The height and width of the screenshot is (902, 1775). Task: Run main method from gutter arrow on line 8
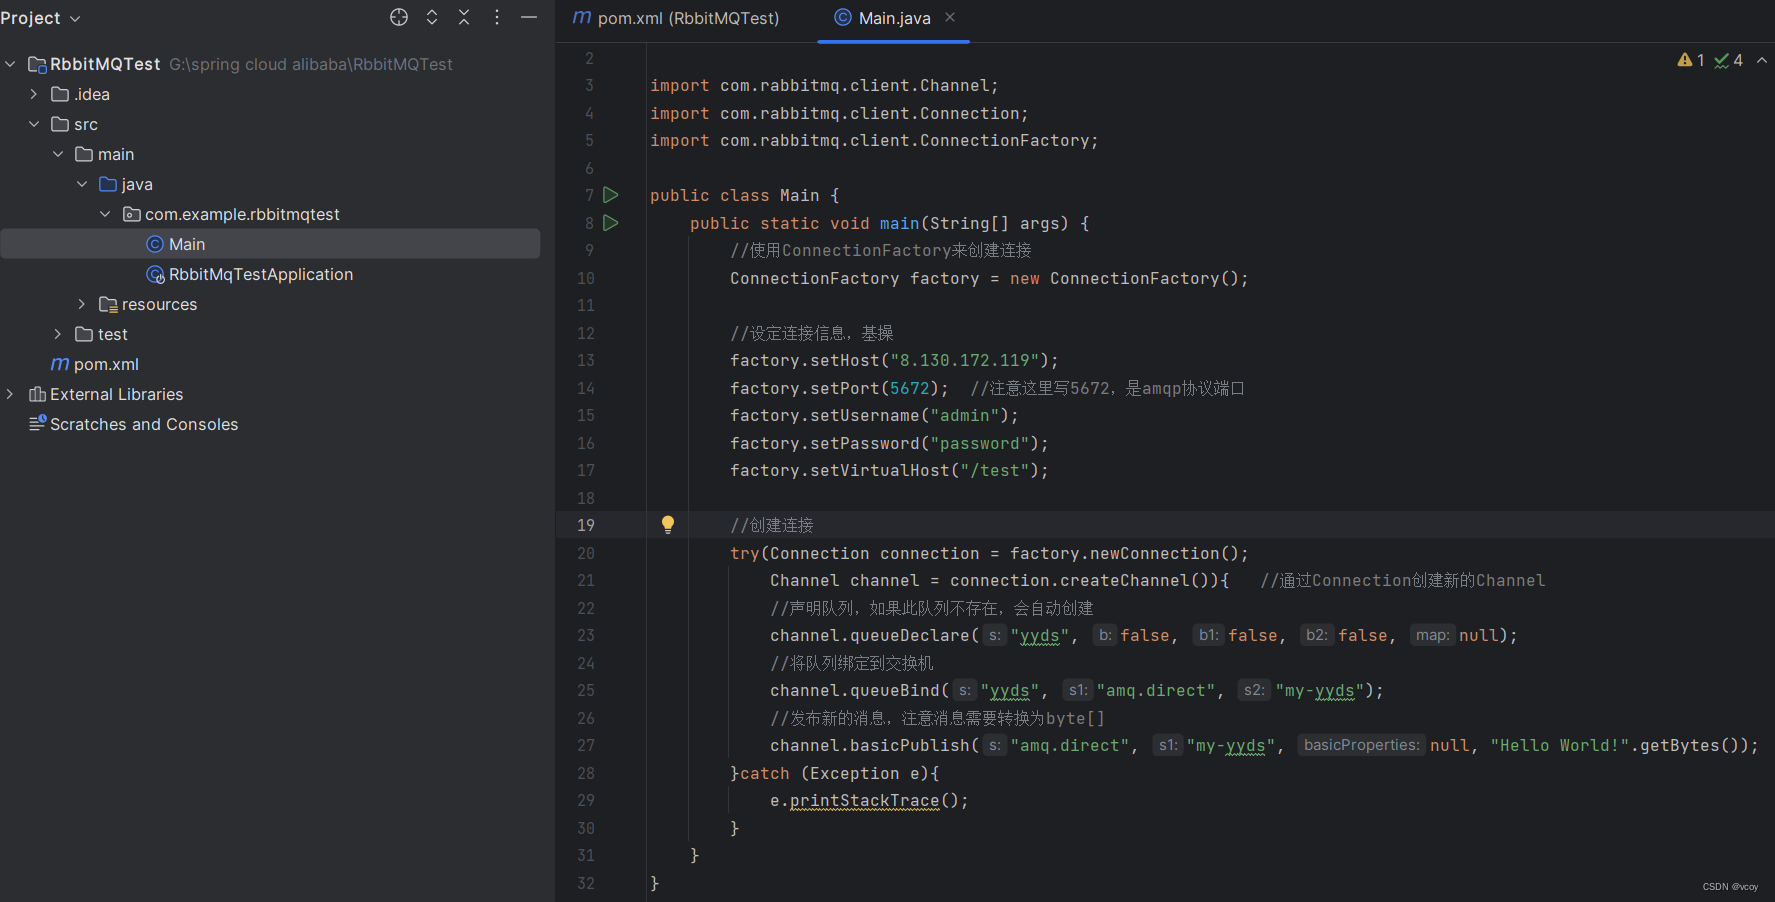(611, 223)
